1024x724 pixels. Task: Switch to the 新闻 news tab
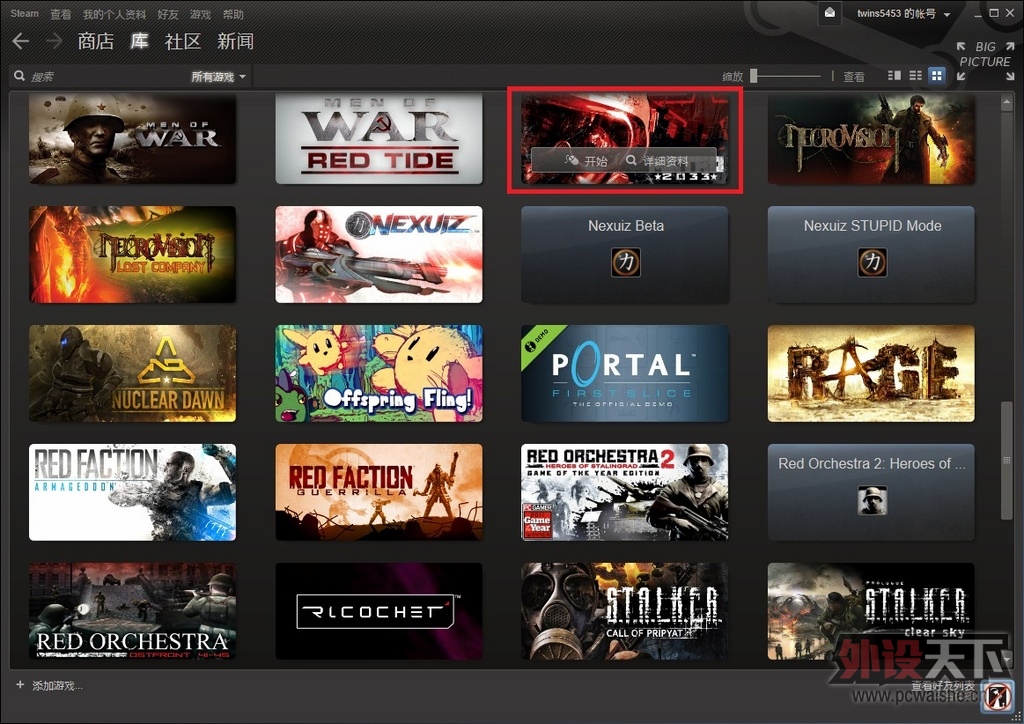[x=235, y=41]
